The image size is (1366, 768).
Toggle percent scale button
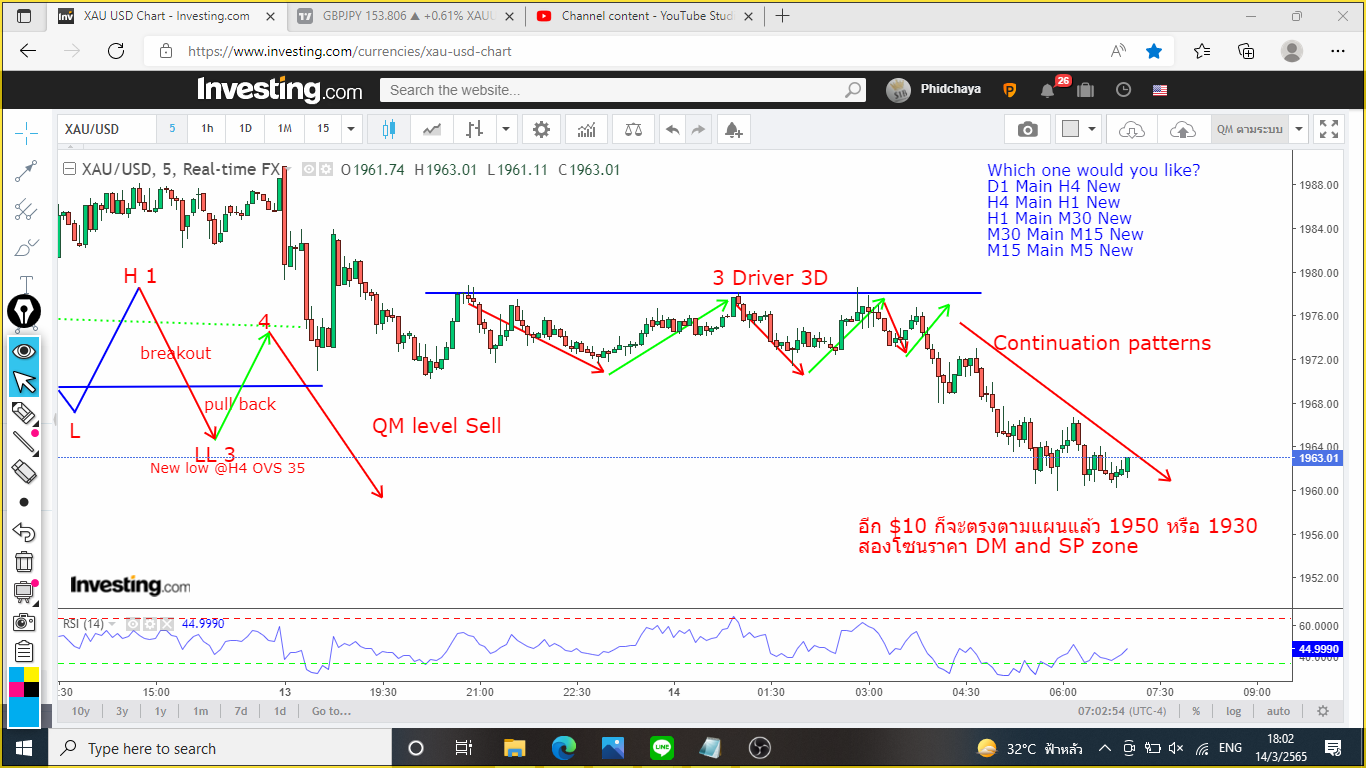1196,711
